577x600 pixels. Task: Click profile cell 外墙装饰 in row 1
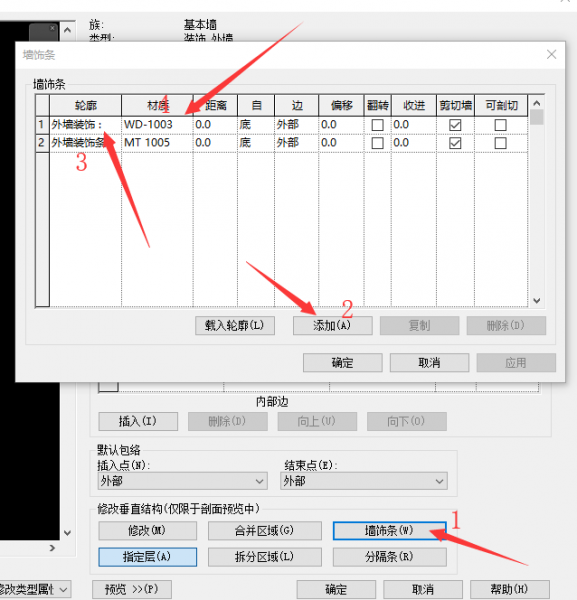(85, 125)
